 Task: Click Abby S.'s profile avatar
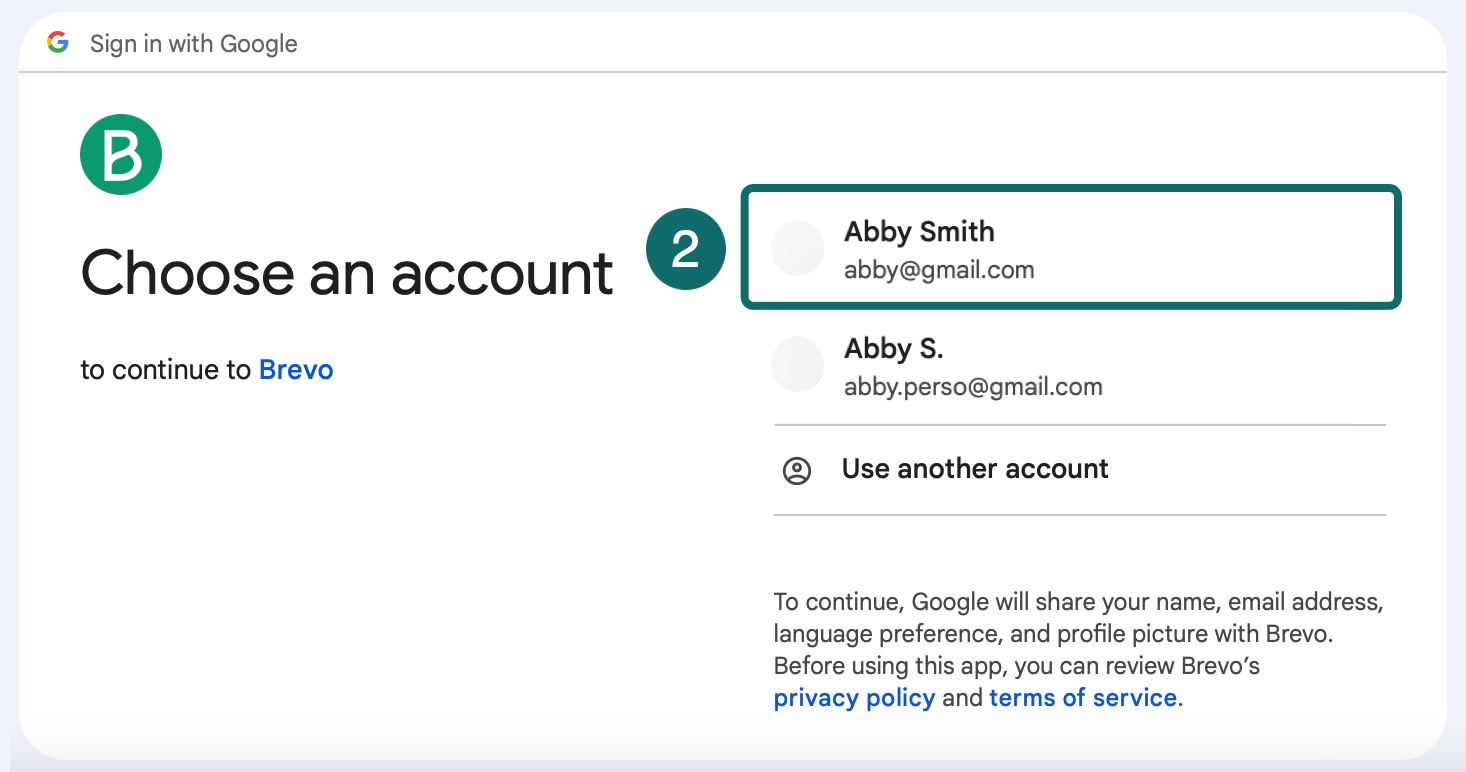(797, 364)
